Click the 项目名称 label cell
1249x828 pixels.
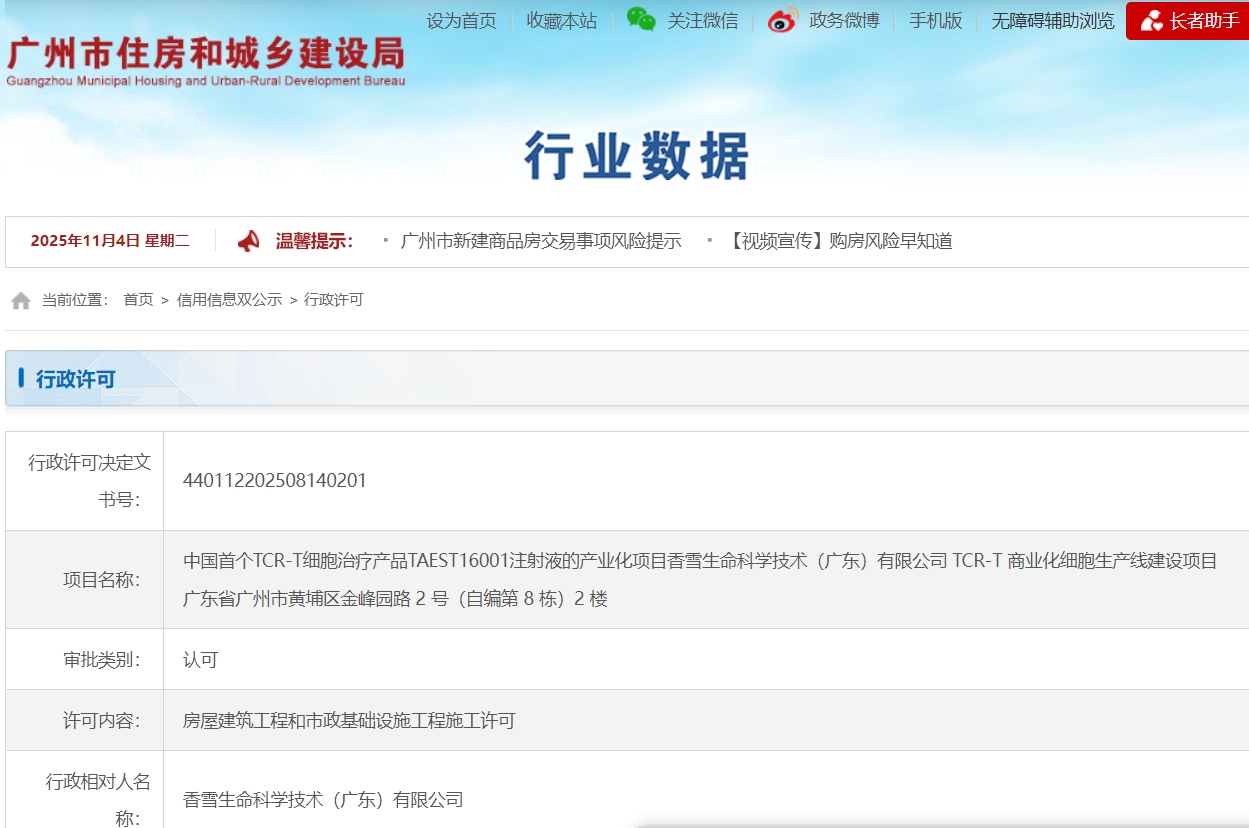85,580
